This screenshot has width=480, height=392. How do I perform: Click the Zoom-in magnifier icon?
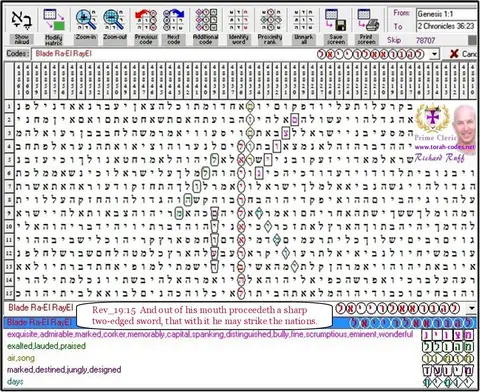coord(86,19)
